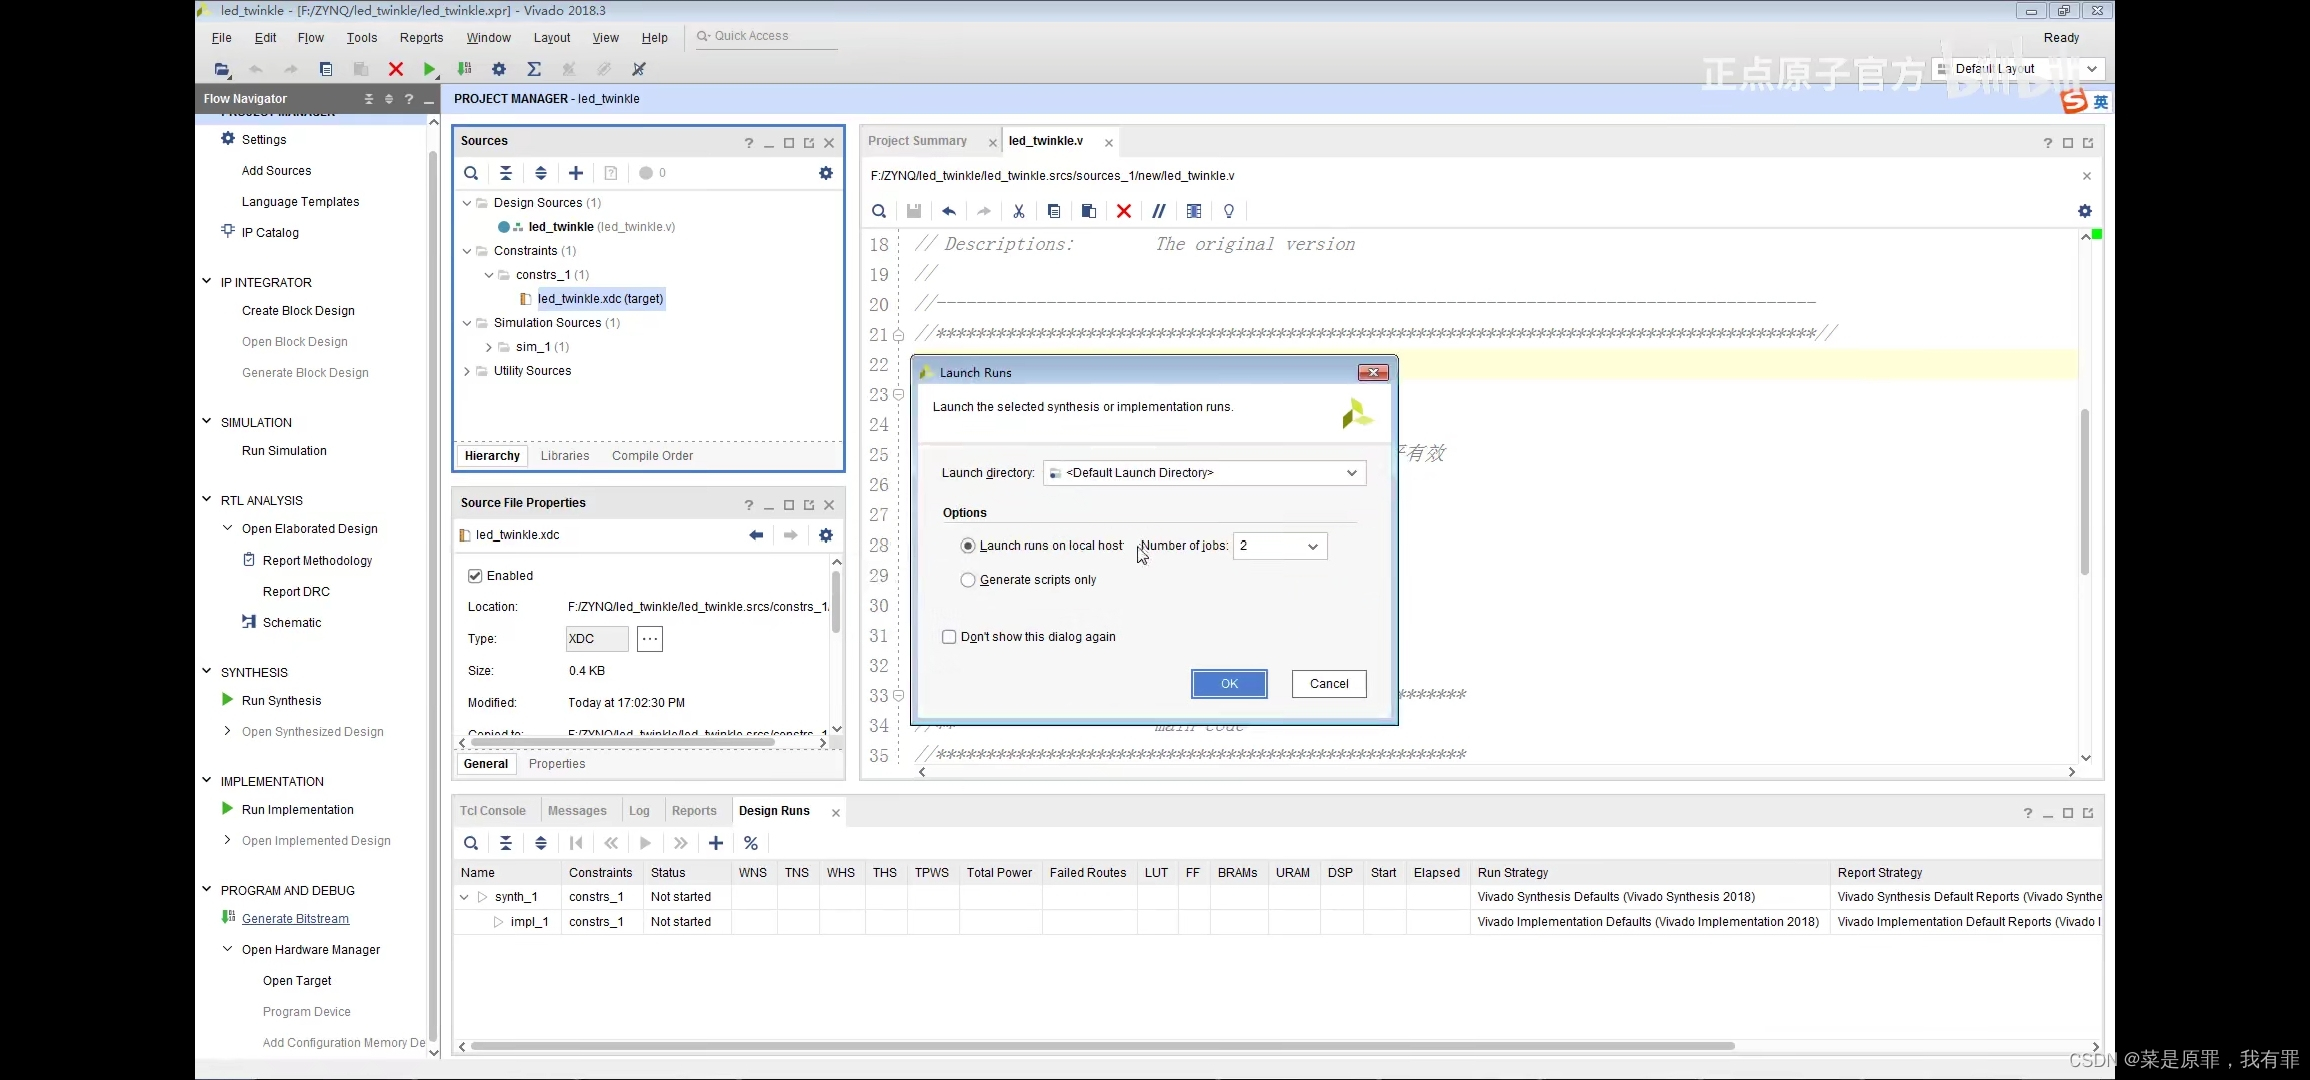Open the Number of jobs dropdown
Image resolution: width=2310 pixels, height=1080 pixels.
[x=1280, y=546]
